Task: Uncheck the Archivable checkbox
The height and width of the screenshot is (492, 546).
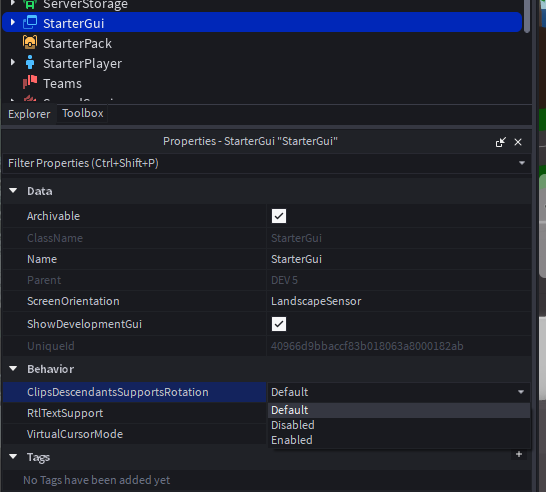Action: click(x=279, y=216)
